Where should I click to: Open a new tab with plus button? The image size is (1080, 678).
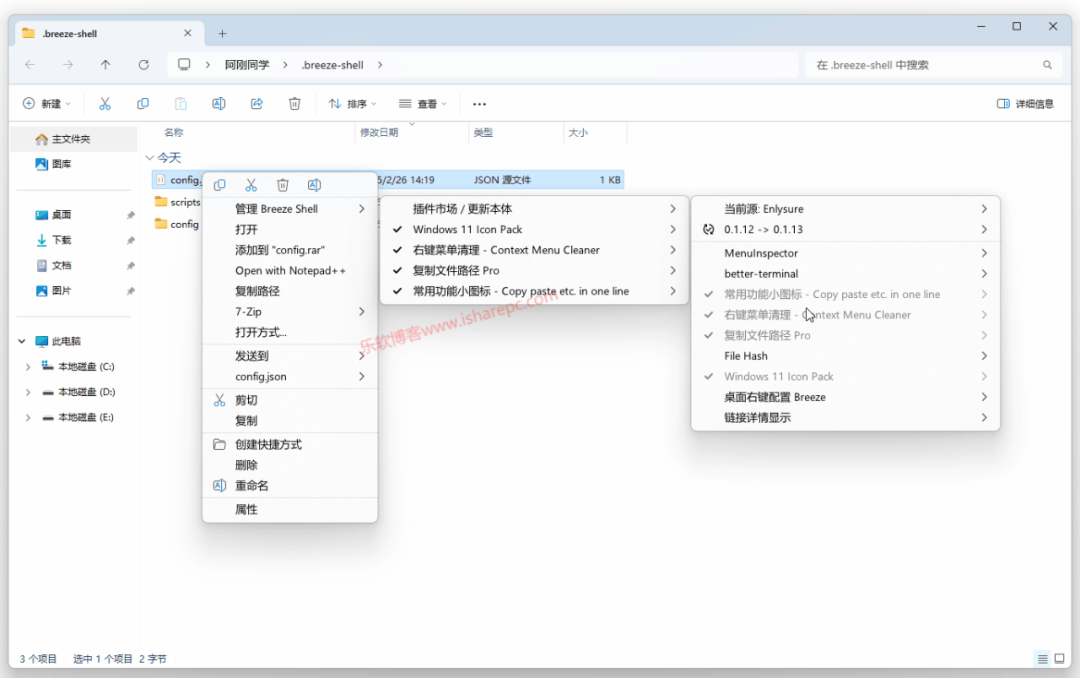click(x=222, y=33)
